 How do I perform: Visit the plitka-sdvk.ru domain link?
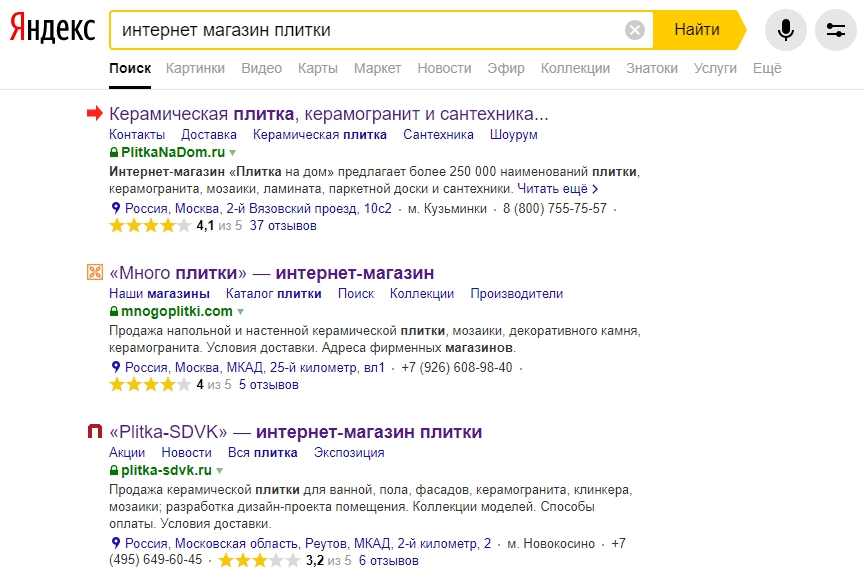pos(166,470)
